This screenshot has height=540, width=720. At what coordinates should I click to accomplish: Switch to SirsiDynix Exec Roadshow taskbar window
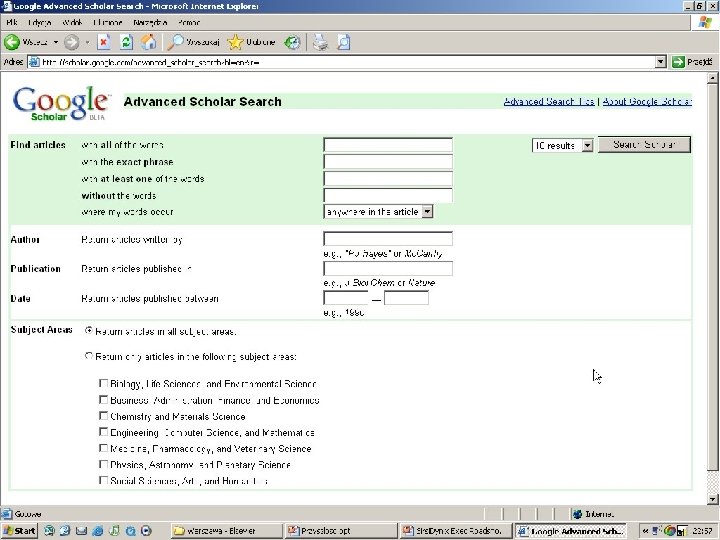[455, 531]
